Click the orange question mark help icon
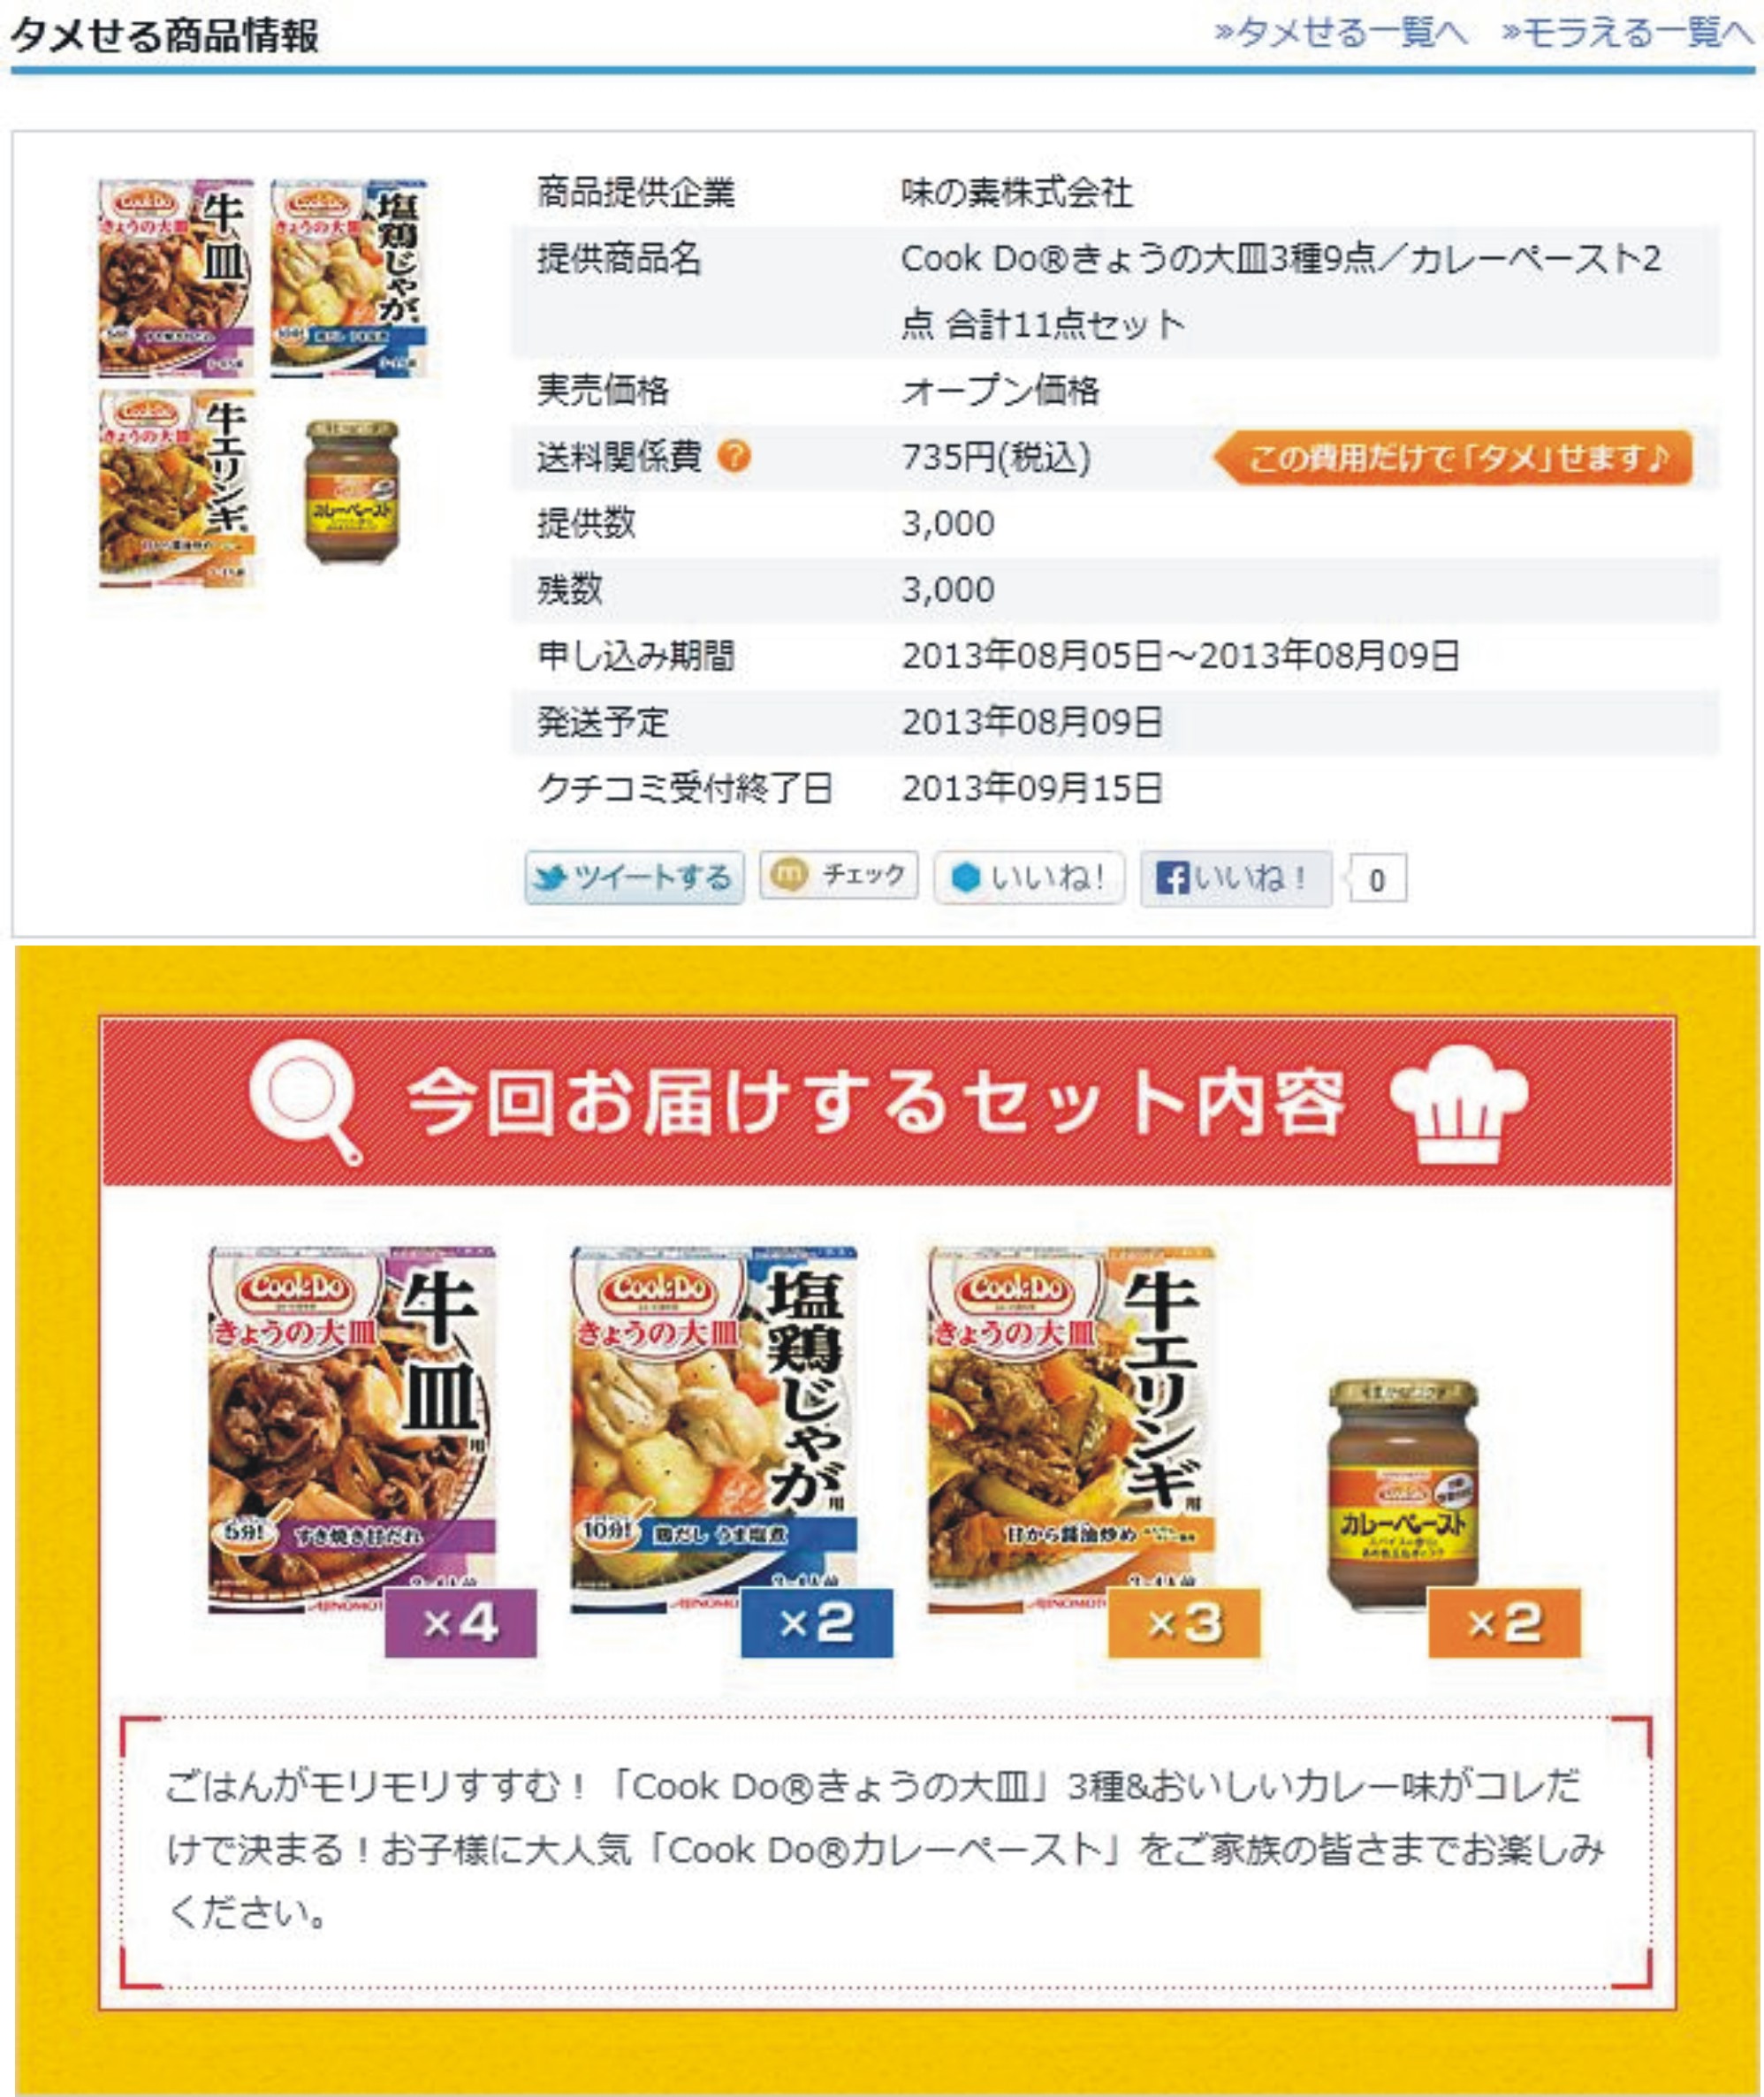The image size is (1764, 2097). point(734,456)
